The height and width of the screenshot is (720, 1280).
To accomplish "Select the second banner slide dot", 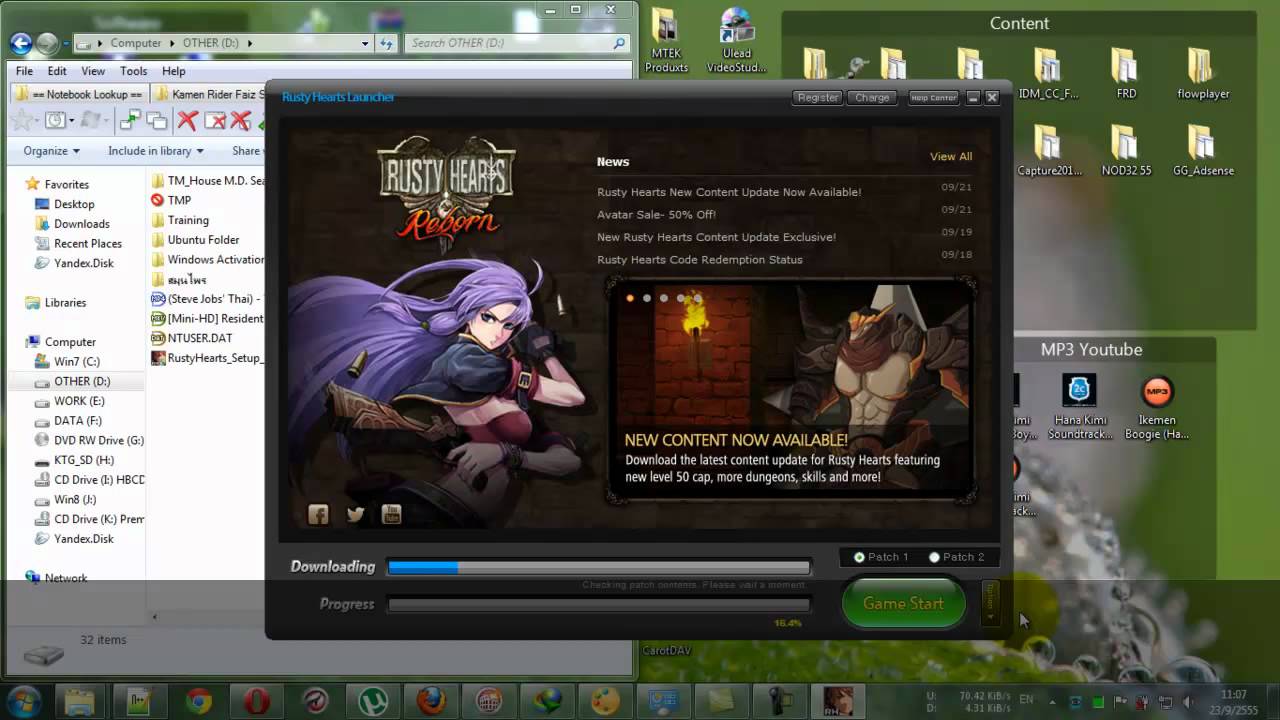I will (x=647, y=298).
